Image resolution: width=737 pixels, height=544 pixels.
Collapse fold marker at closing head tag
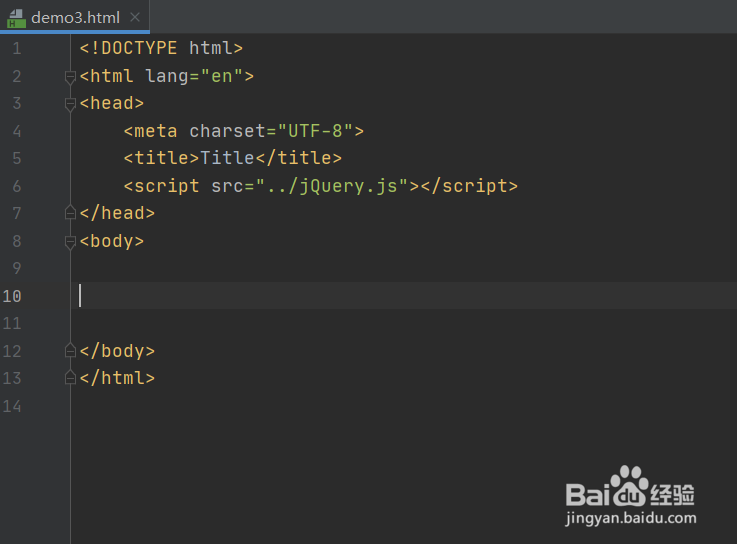70,213
